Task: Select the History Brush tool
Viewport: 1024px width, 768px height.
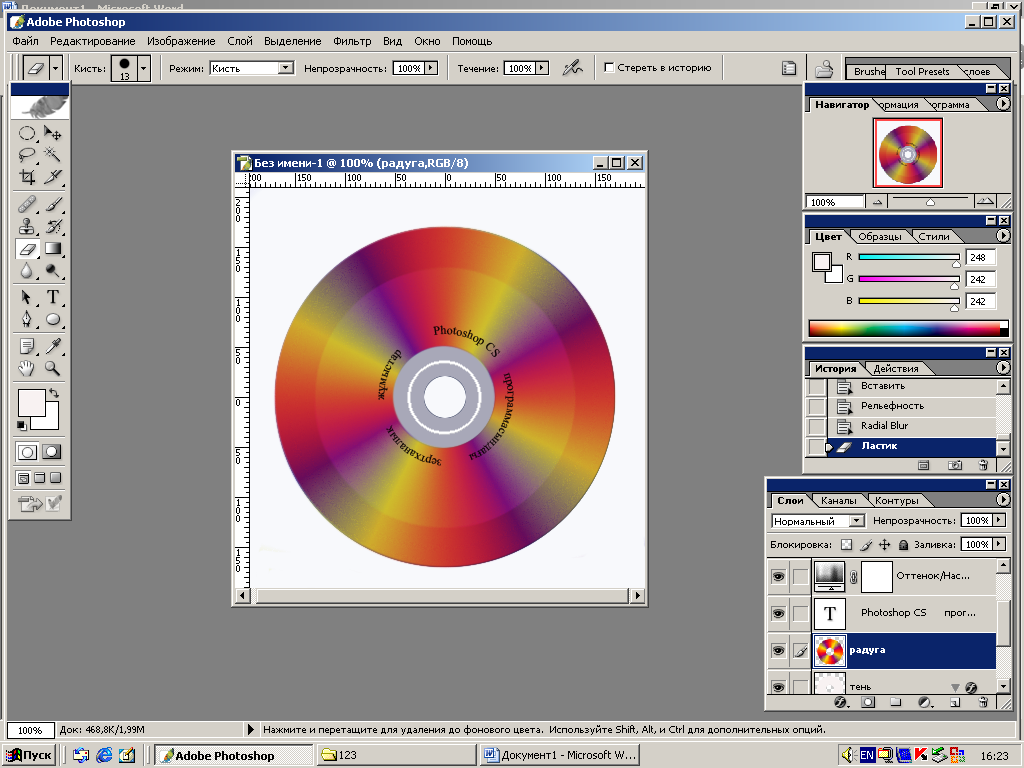Action: coord(53,227)
